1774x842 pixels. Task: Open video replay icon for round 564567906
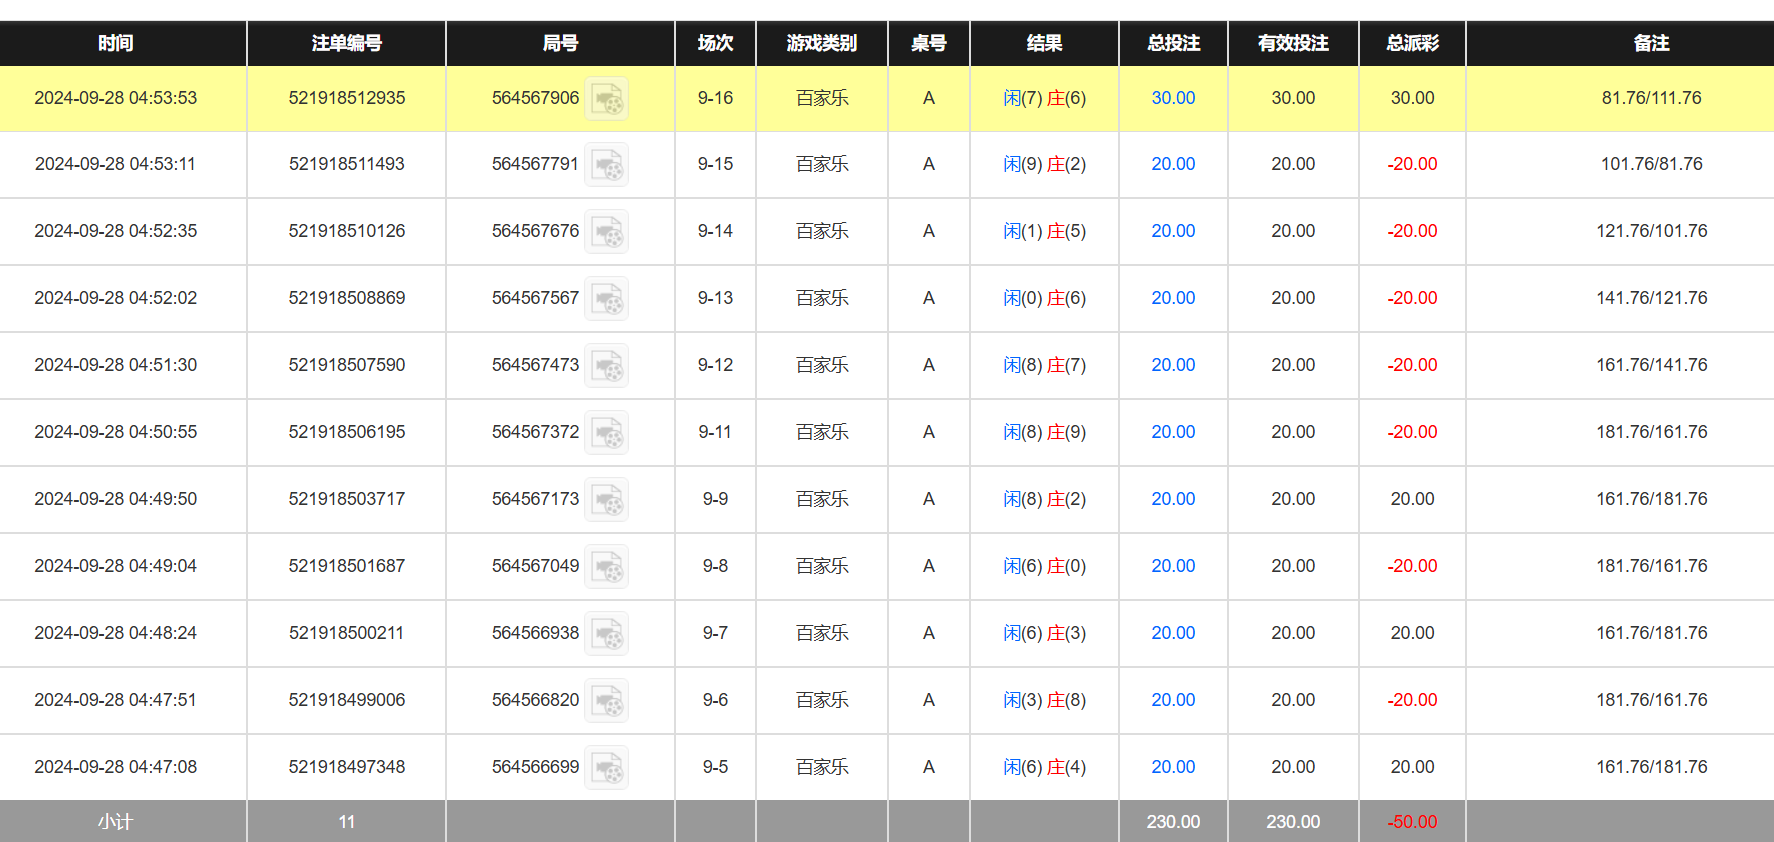606,99
